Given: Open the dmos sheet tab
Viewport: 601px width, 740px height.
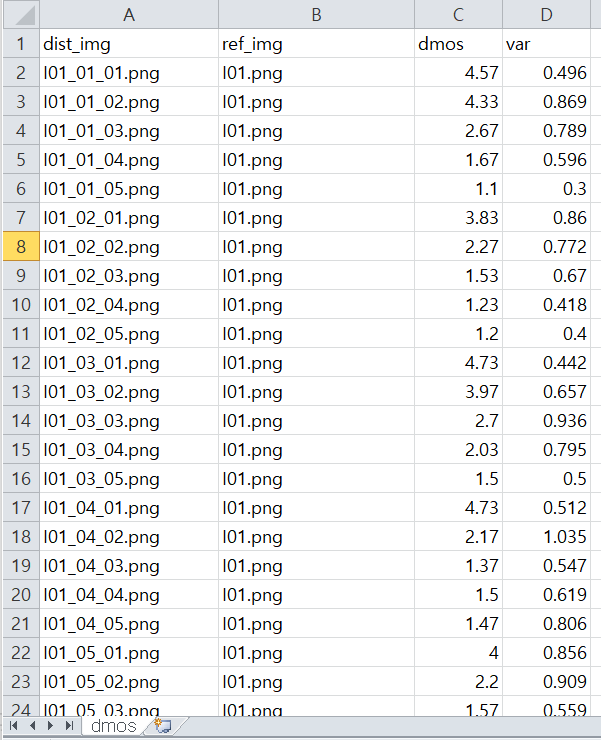Looking at the screenshot, I should click(114, 726).
